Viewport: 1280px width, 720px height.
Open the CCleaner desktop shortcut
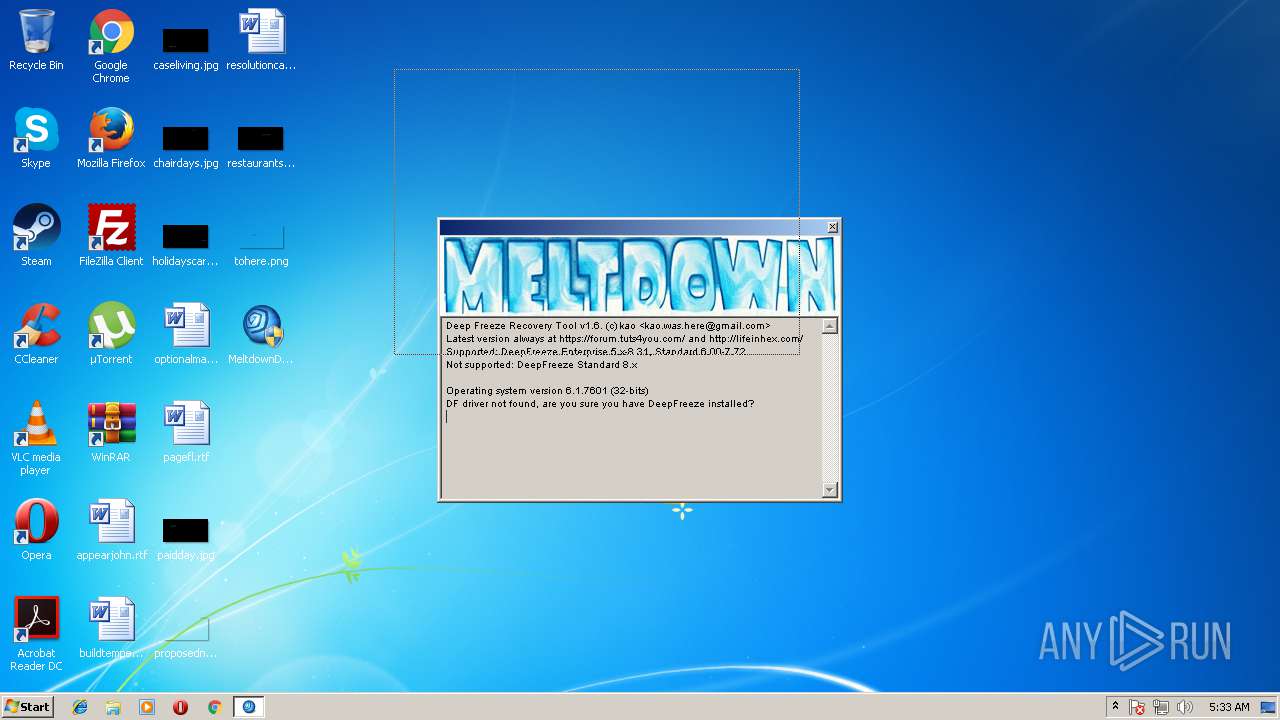click(x=36, y=334)
